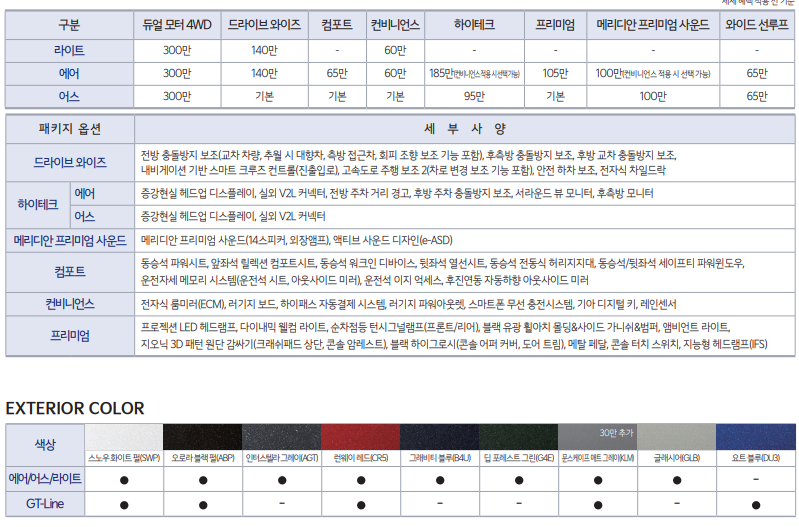Click the Deep Forest Green (G4E) swatch
This screenshot has height=527, width=799.
[519, 437]
